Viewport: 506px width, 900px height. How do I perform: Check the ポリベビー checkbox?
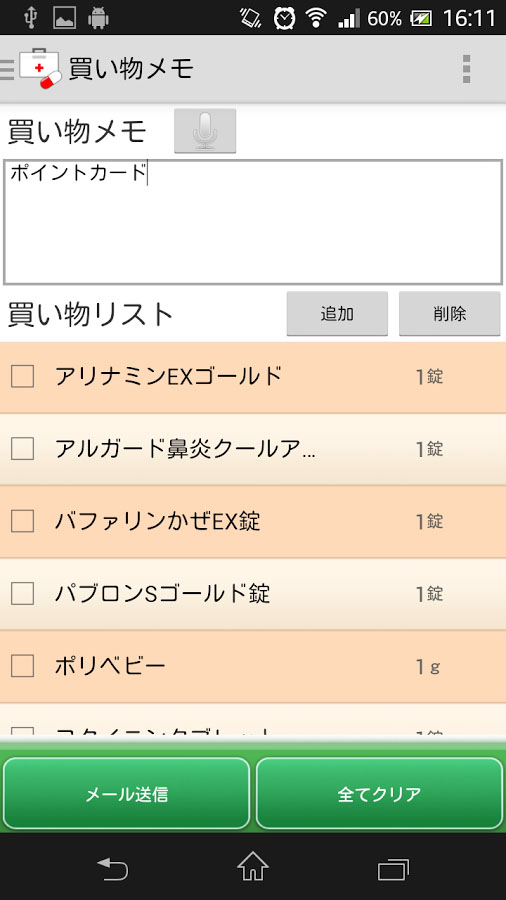(22, 666)
